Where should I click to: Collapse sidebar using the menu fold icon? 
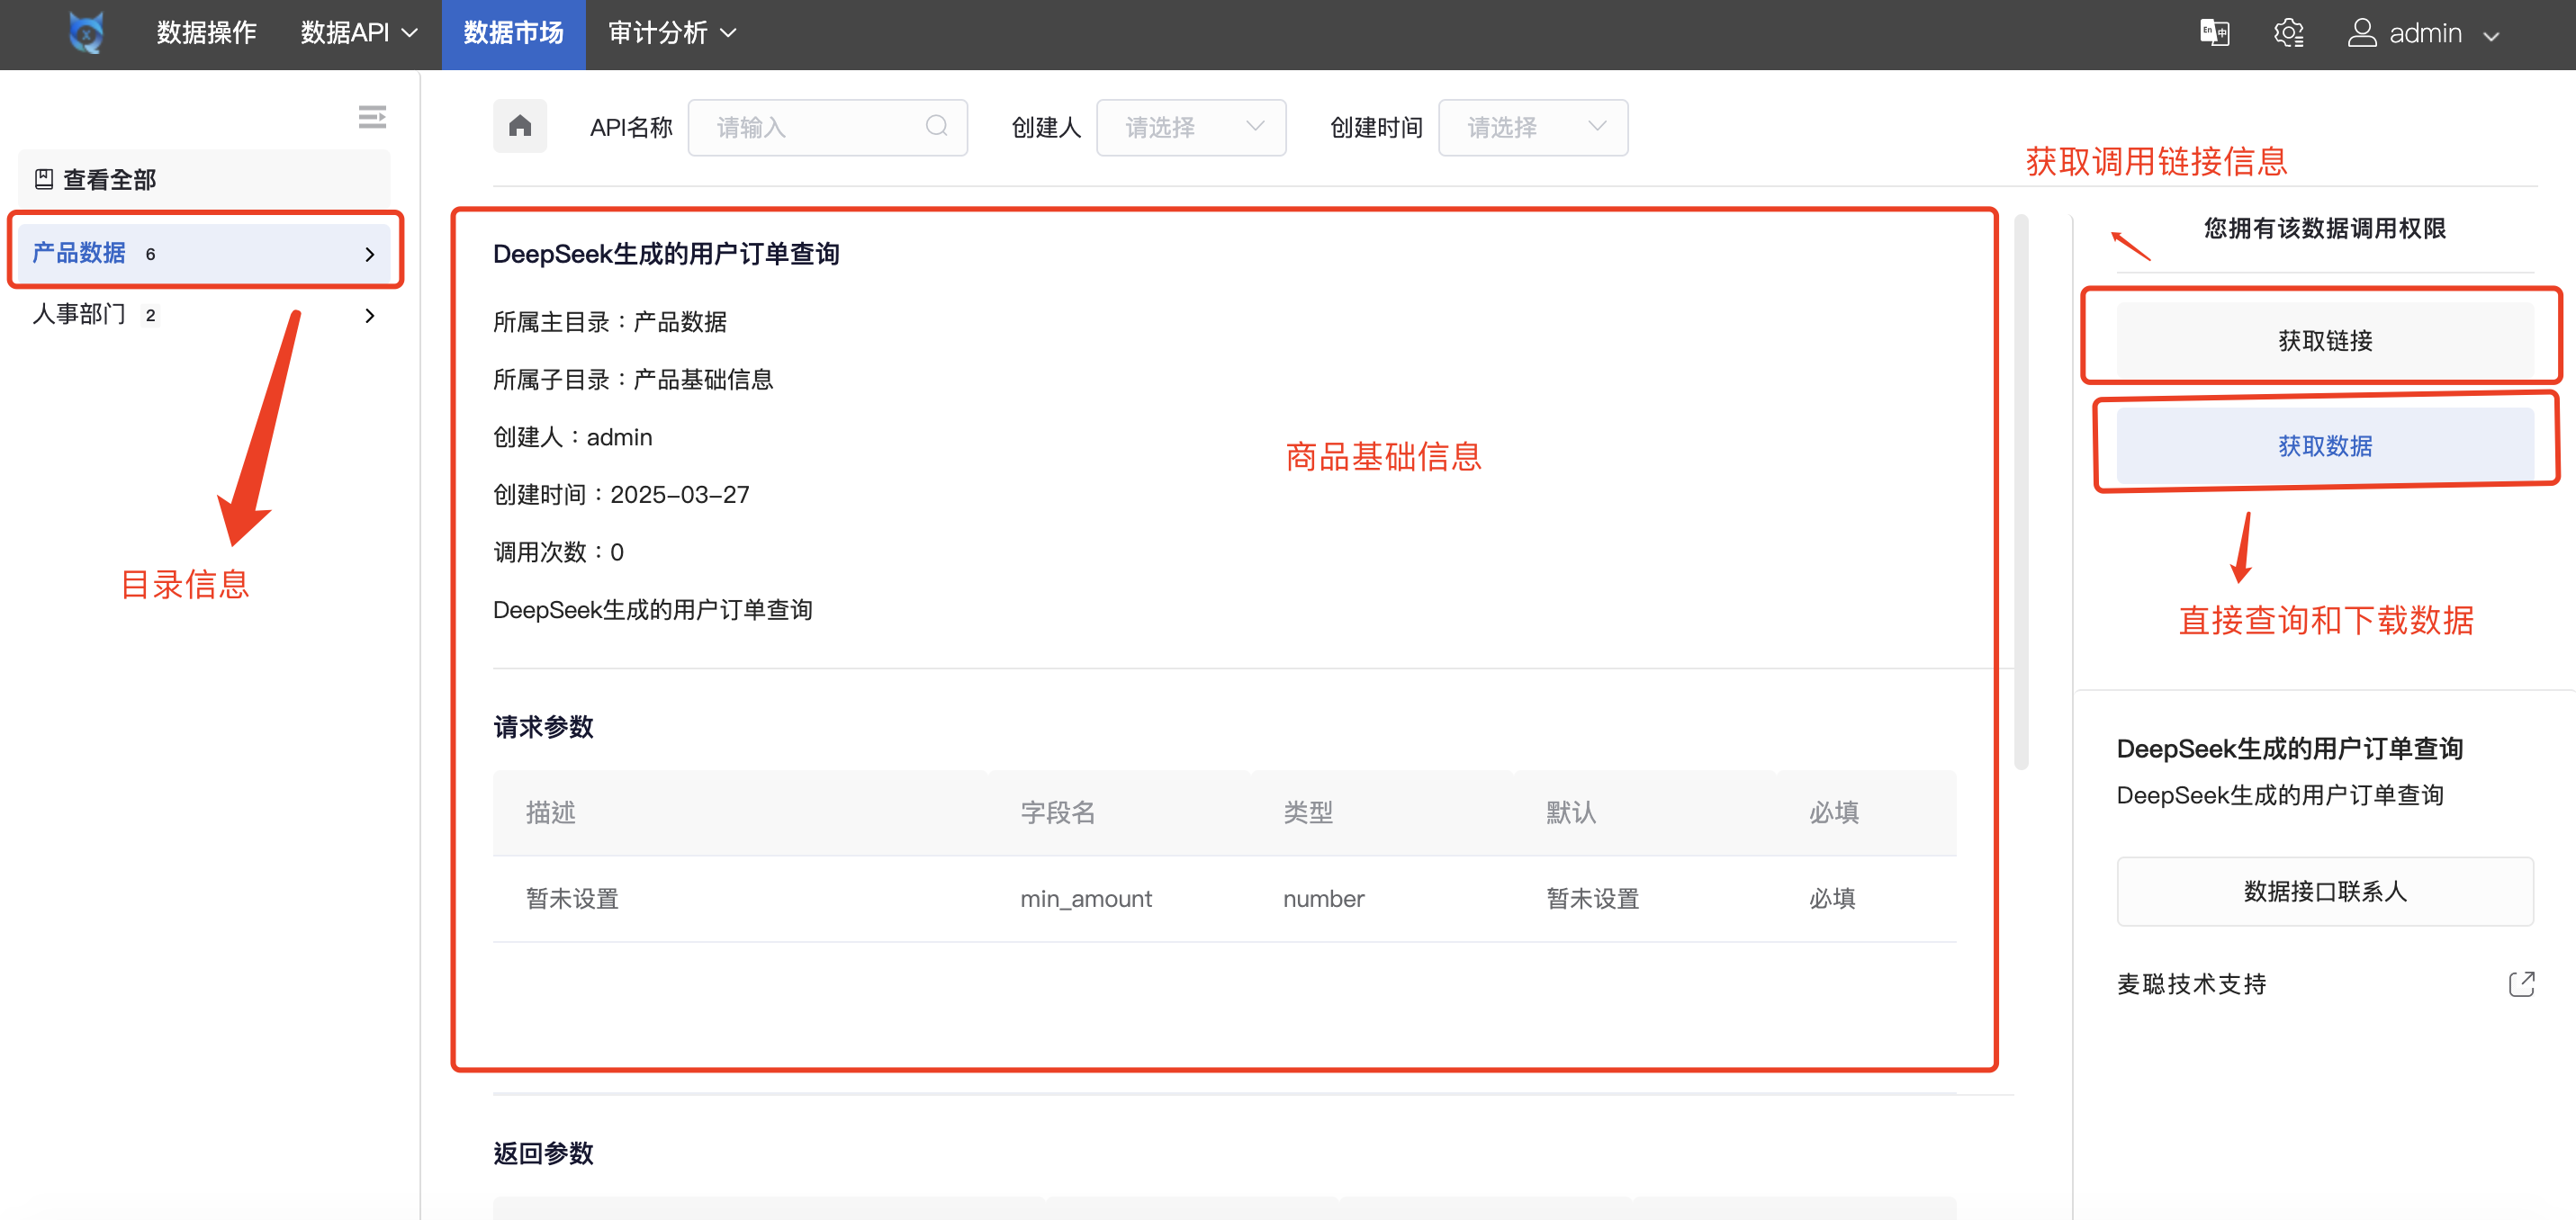click(372, 117)
